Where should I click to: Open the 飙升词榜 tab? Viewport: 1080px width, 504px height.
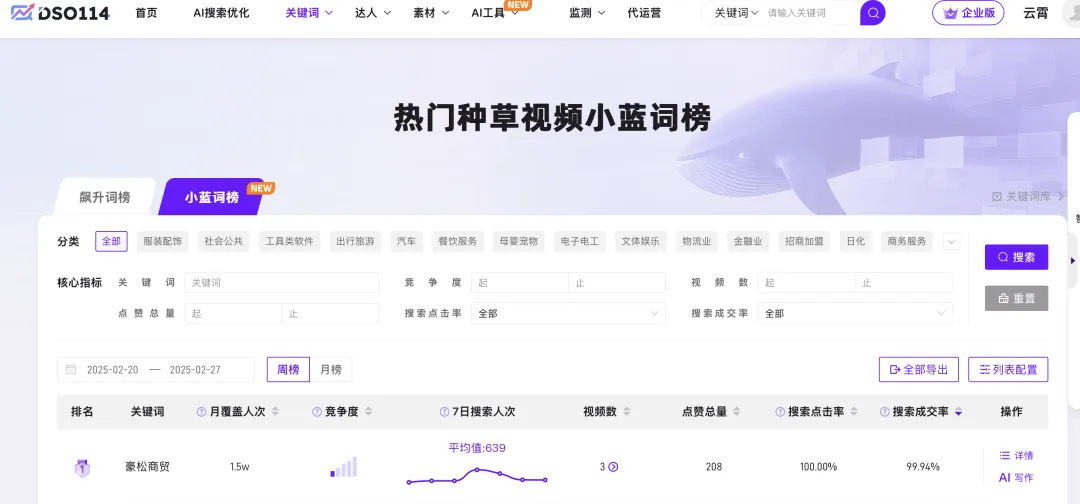click(105, 197)
